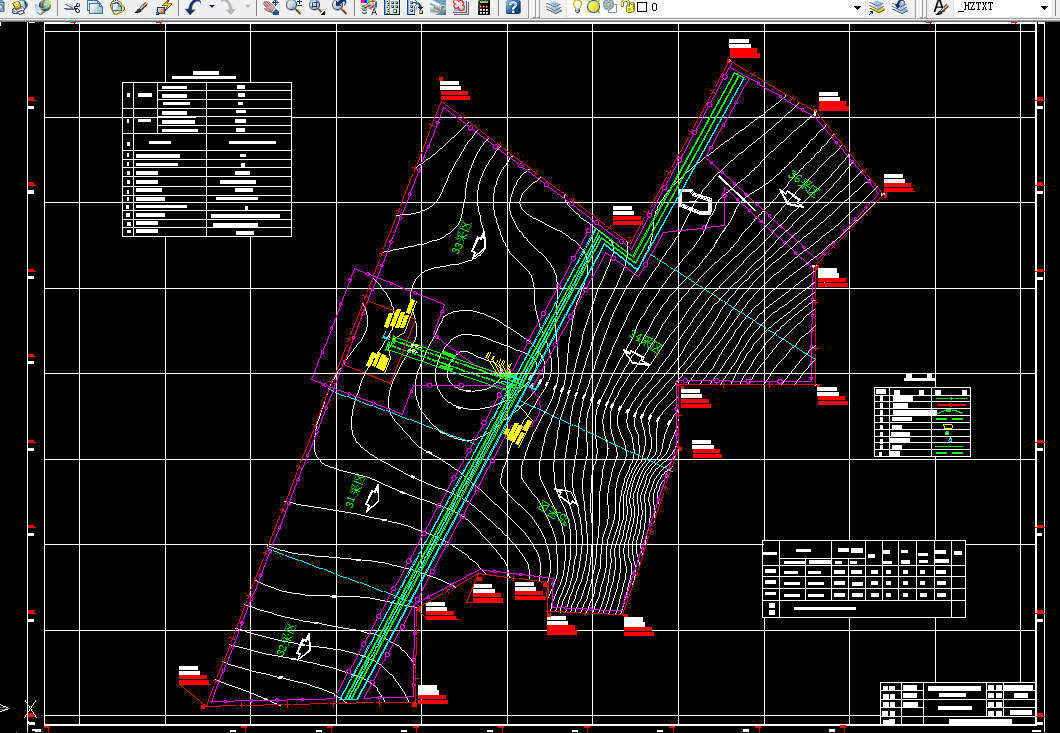Expand the Undo history dropdown arrow
This screenshot has height=733, width=1060.
[x=212, y=7]
